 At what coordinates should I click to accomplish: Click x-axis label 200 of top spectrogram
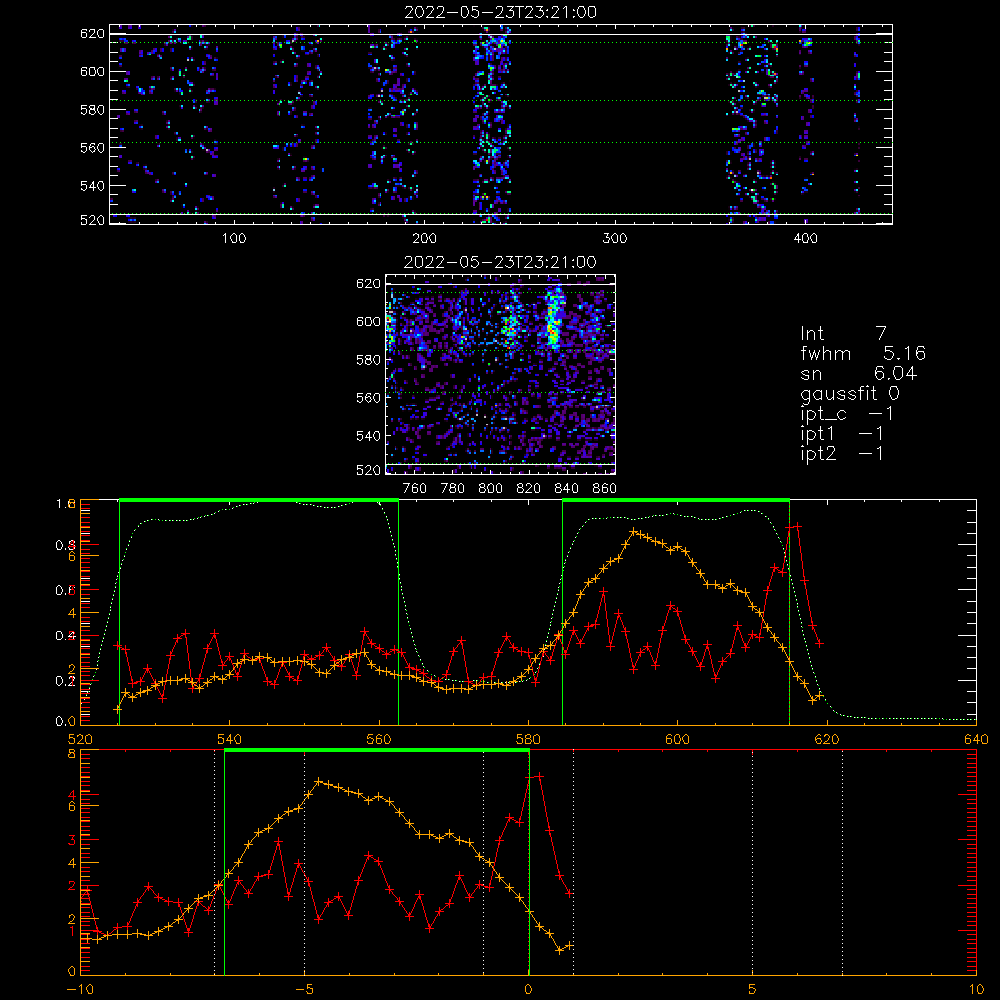(x=424, y=239)
